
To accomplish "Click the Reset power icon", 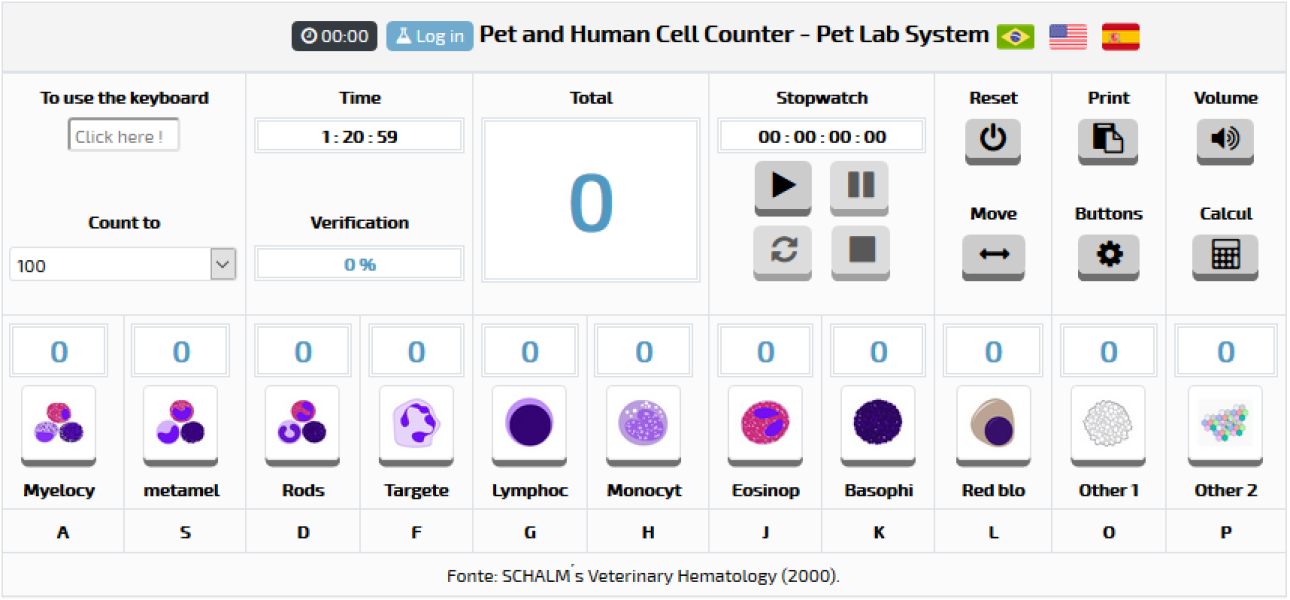I will click(x=993, y=139).
